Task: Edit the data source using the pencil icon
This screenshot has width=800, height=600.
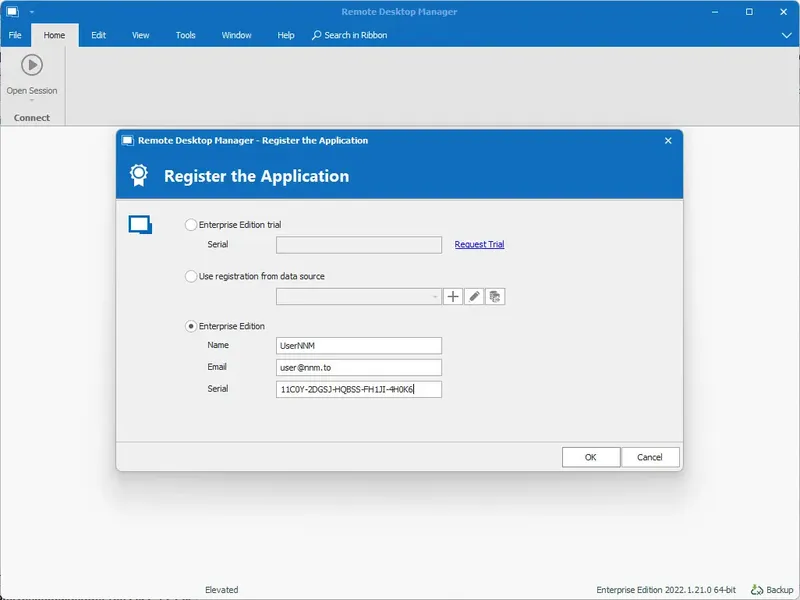Action: point(474,296)
